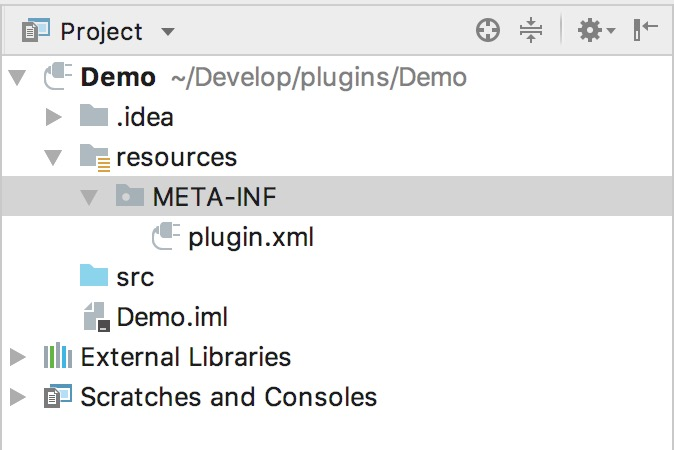The height and width of the screenshot is (450, 674).
Task: Click the Scratches and Consoles icon
Action: (58, 395)
